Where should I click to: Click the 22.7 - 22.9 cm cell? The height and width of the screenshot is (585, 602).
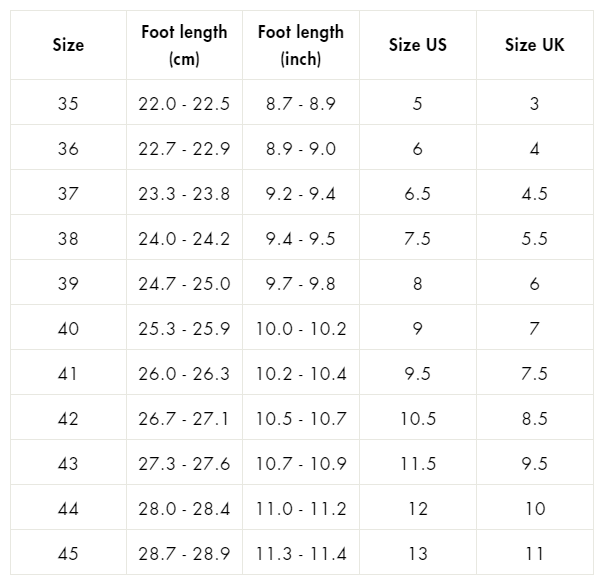click(184, 149)
